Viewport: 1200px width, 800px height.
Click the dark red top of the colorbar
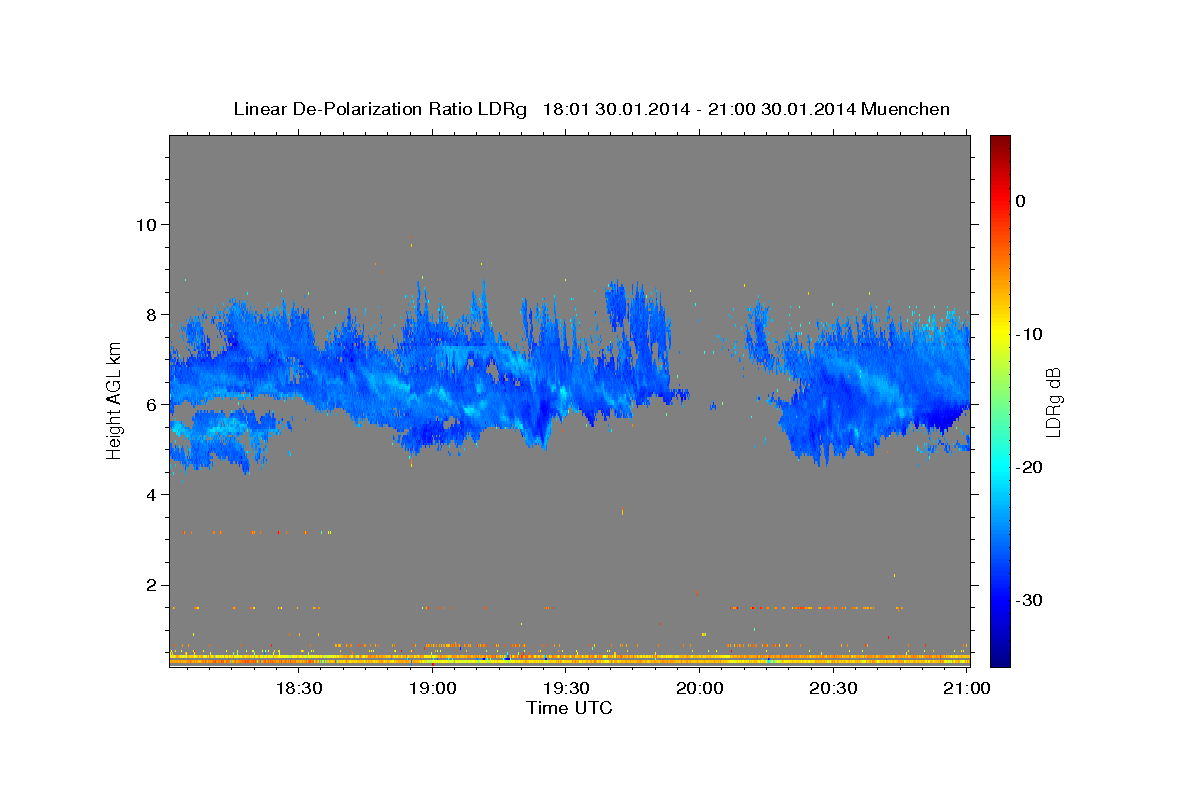point(1000,143)
